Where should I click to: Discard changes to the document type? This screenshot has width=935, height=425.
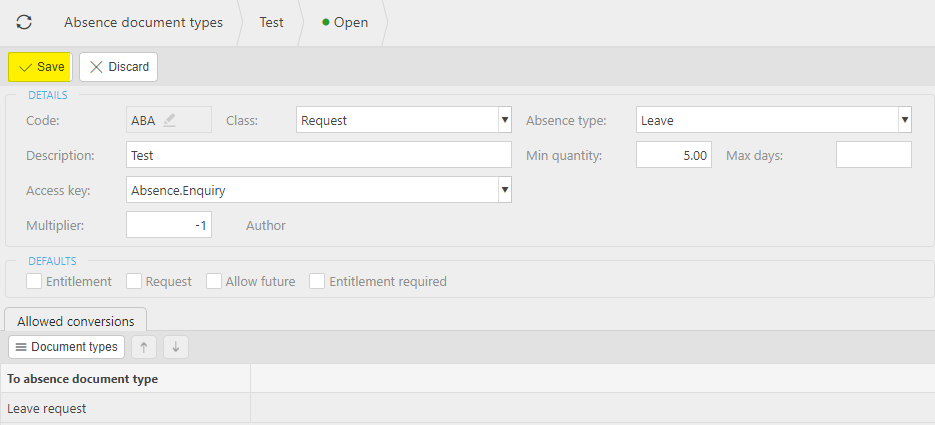tap(119, 67)
